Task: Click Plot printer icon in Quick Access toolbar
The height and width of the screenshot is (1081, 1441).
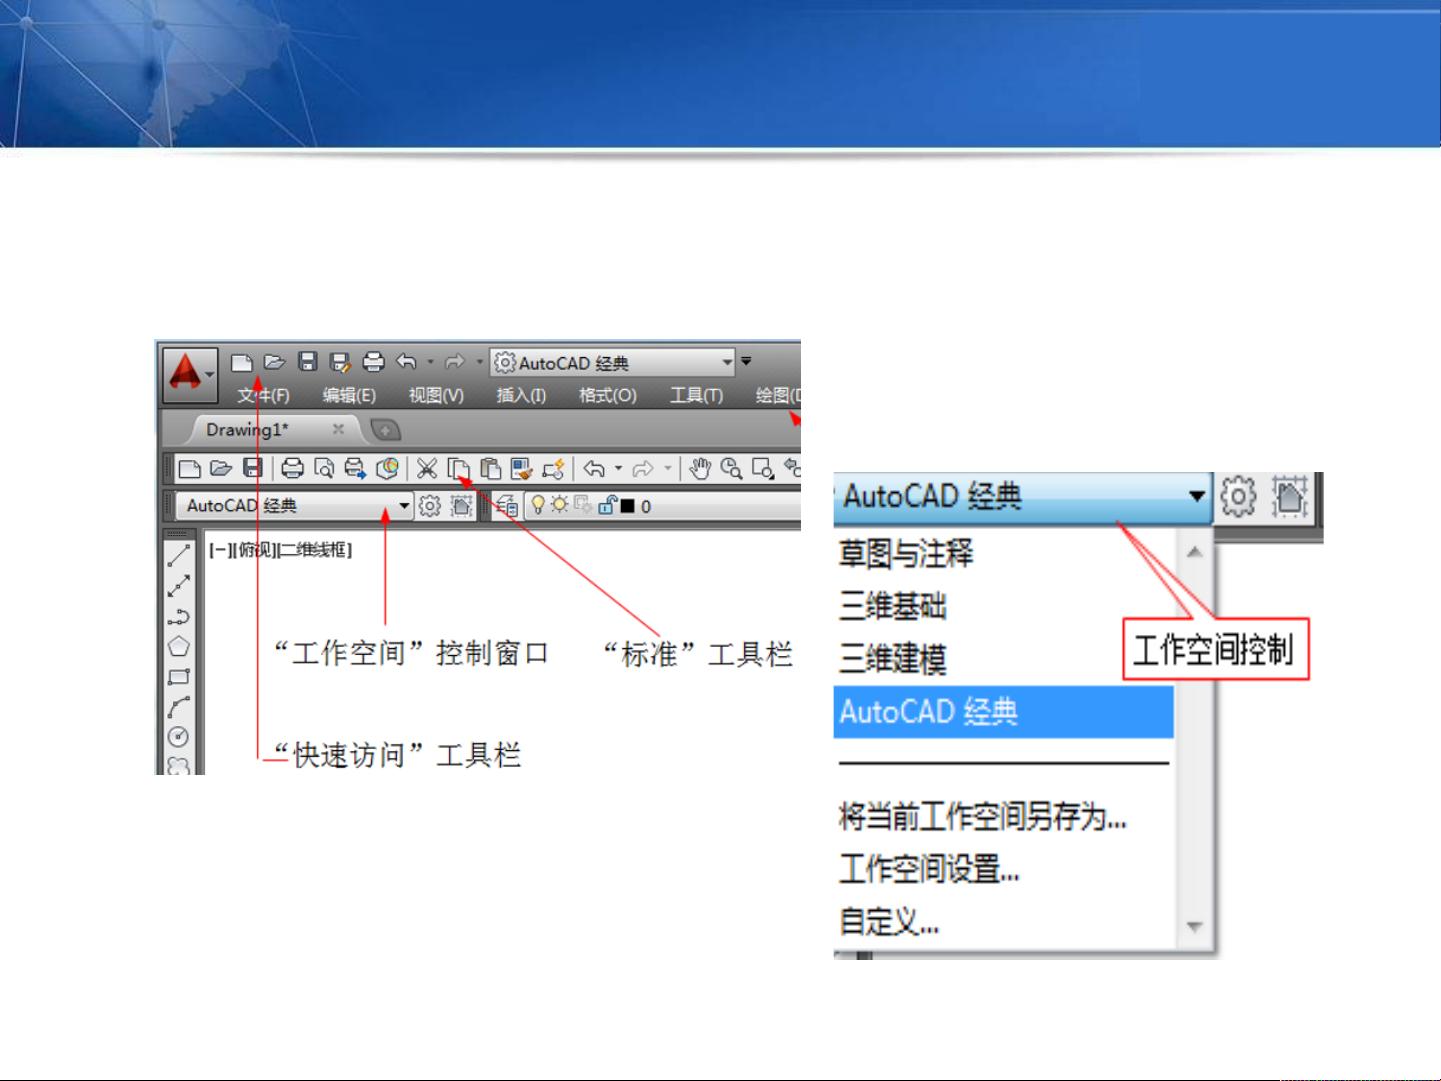Action: 373,362
